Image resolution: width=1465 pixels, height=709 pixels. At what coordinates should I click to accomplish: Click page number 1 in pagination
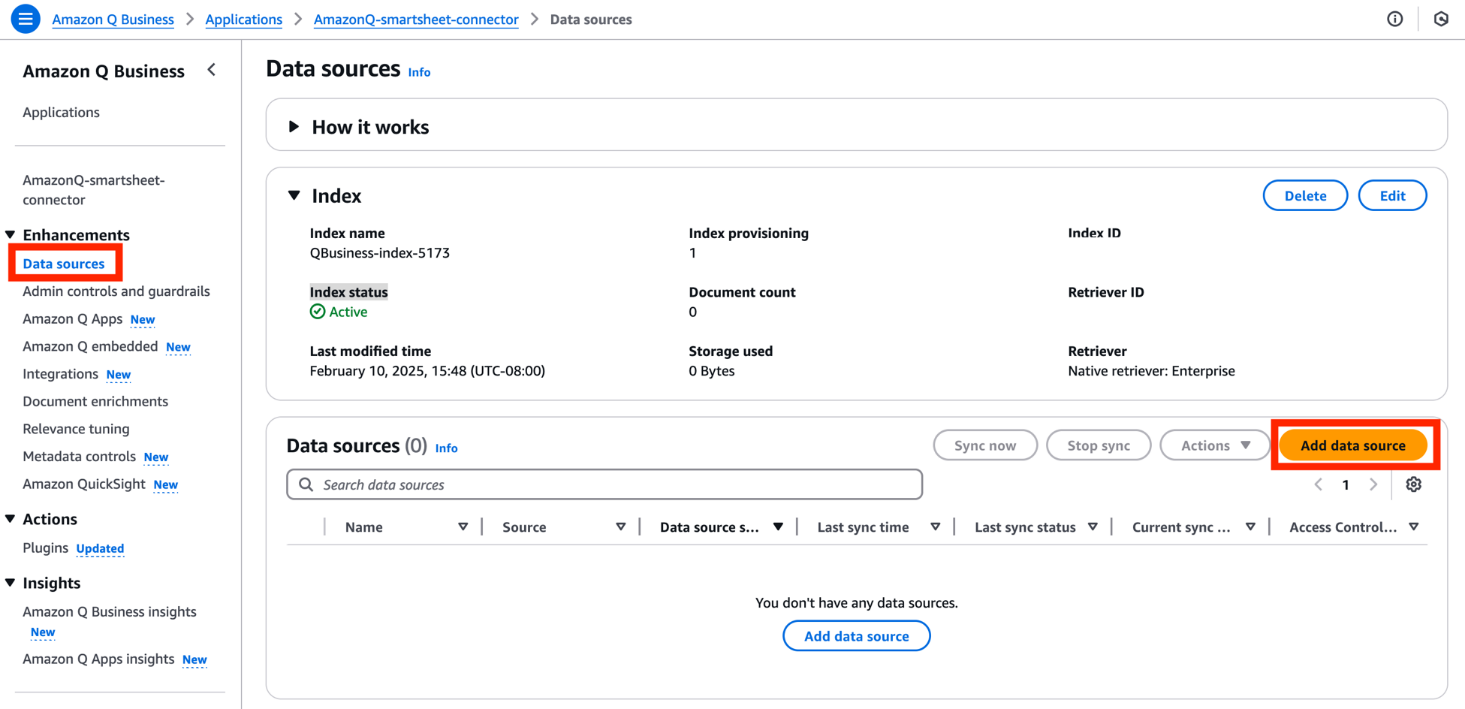[x=1345, y=485]
